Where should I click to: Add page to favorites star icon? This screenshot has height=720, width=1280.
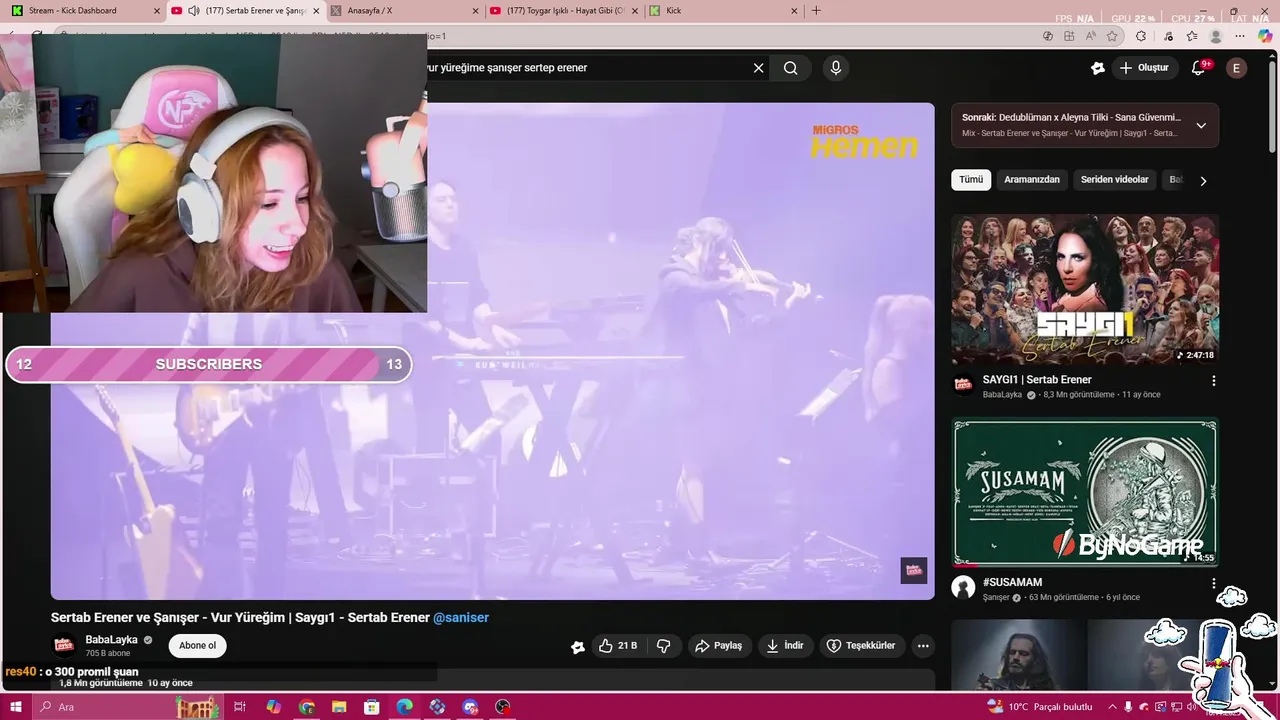point(1112,36)
